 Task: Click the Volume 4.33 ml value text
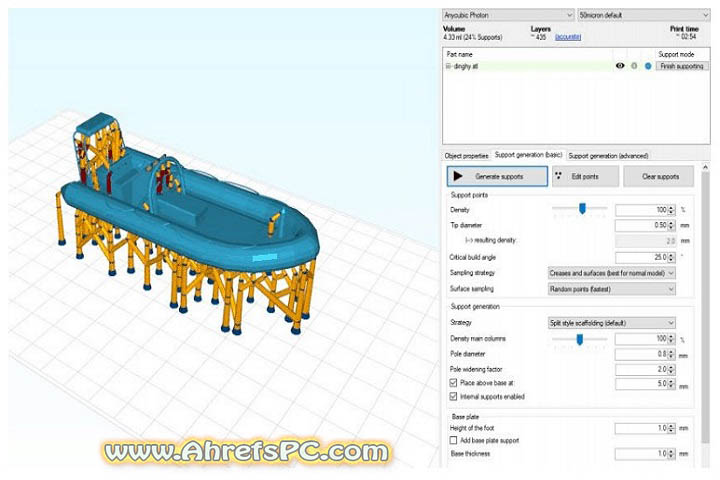click(472, 37)
